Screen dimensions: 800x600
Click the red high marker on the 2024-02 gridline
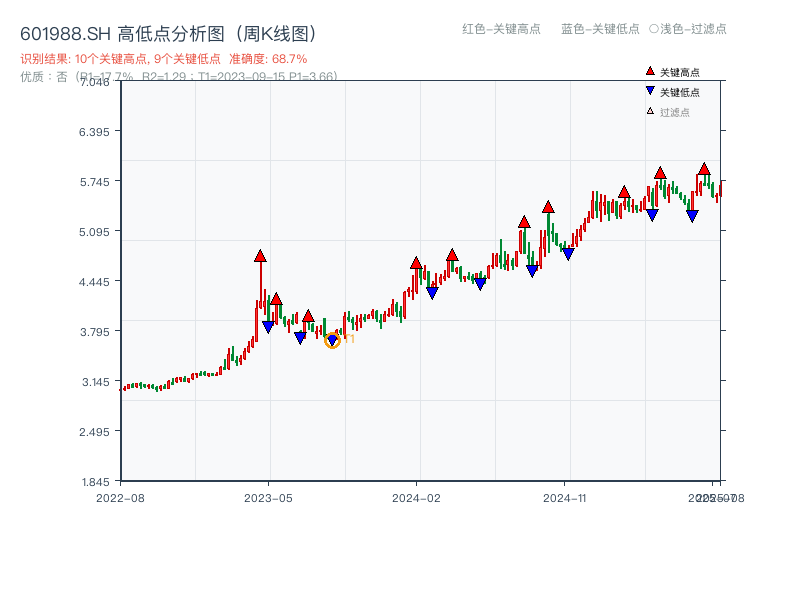pos(416,263)
